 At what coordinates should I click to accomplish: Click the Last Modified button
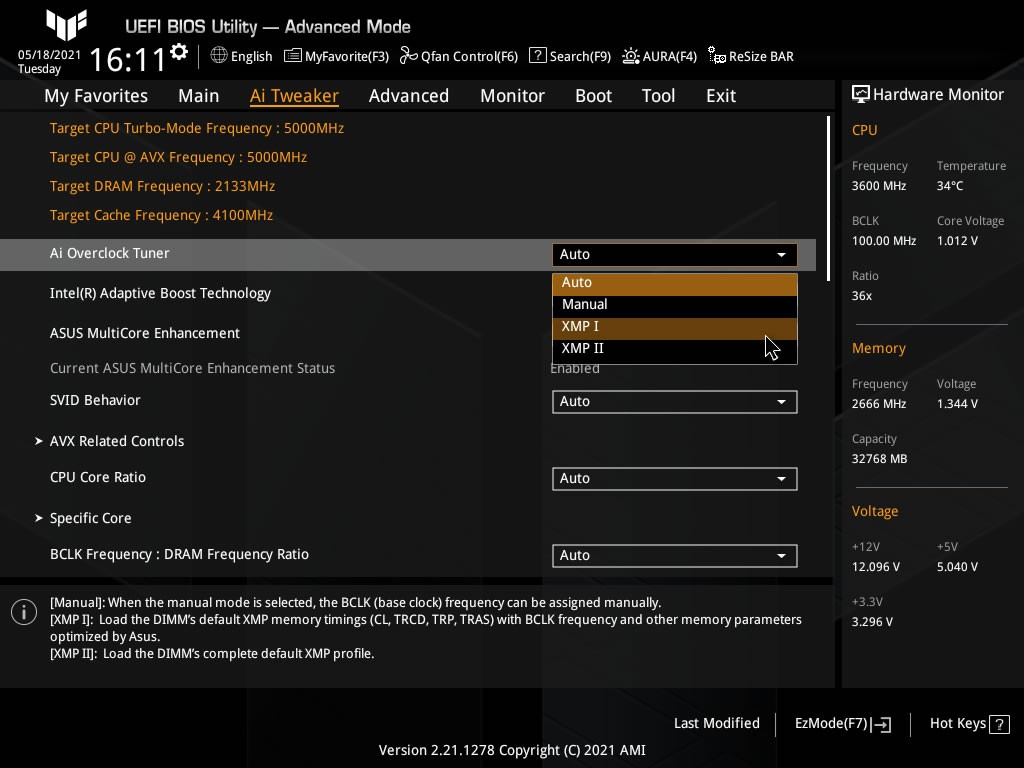(716, 723)
